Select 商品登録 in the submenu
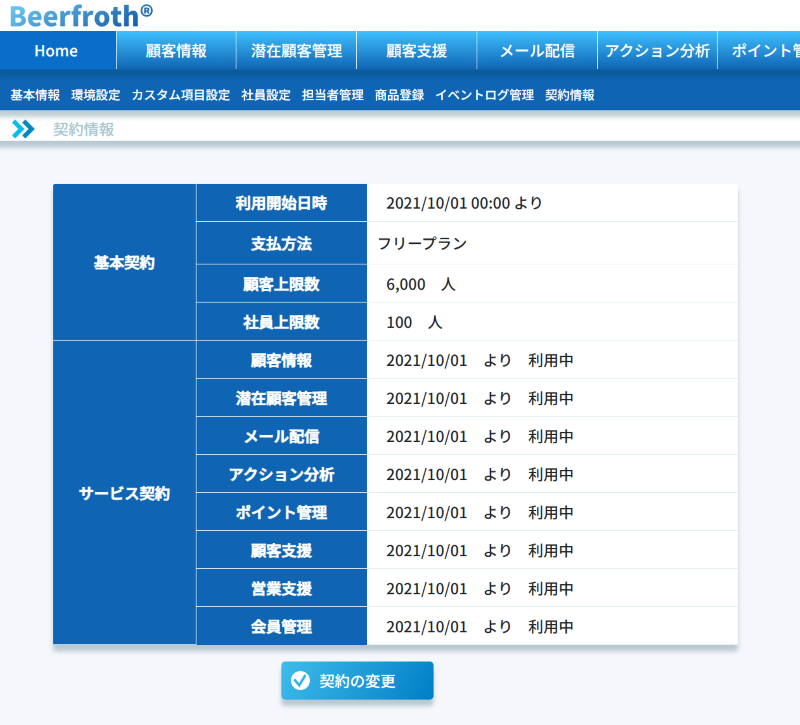The image size is (800, 725). click(400, 95)
